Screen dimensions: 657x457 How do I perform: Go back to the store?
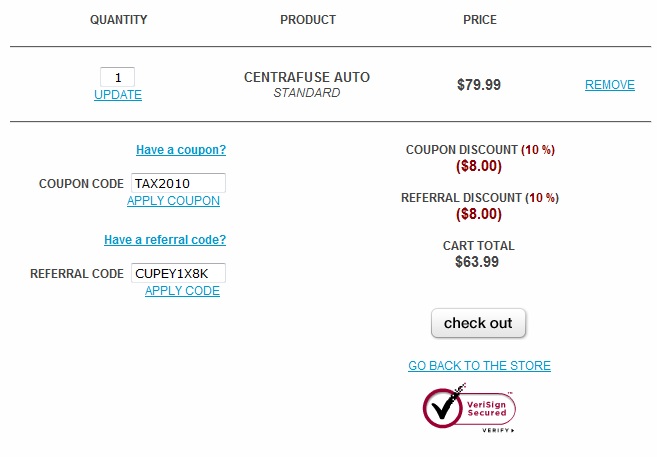(x=479, y=366)
